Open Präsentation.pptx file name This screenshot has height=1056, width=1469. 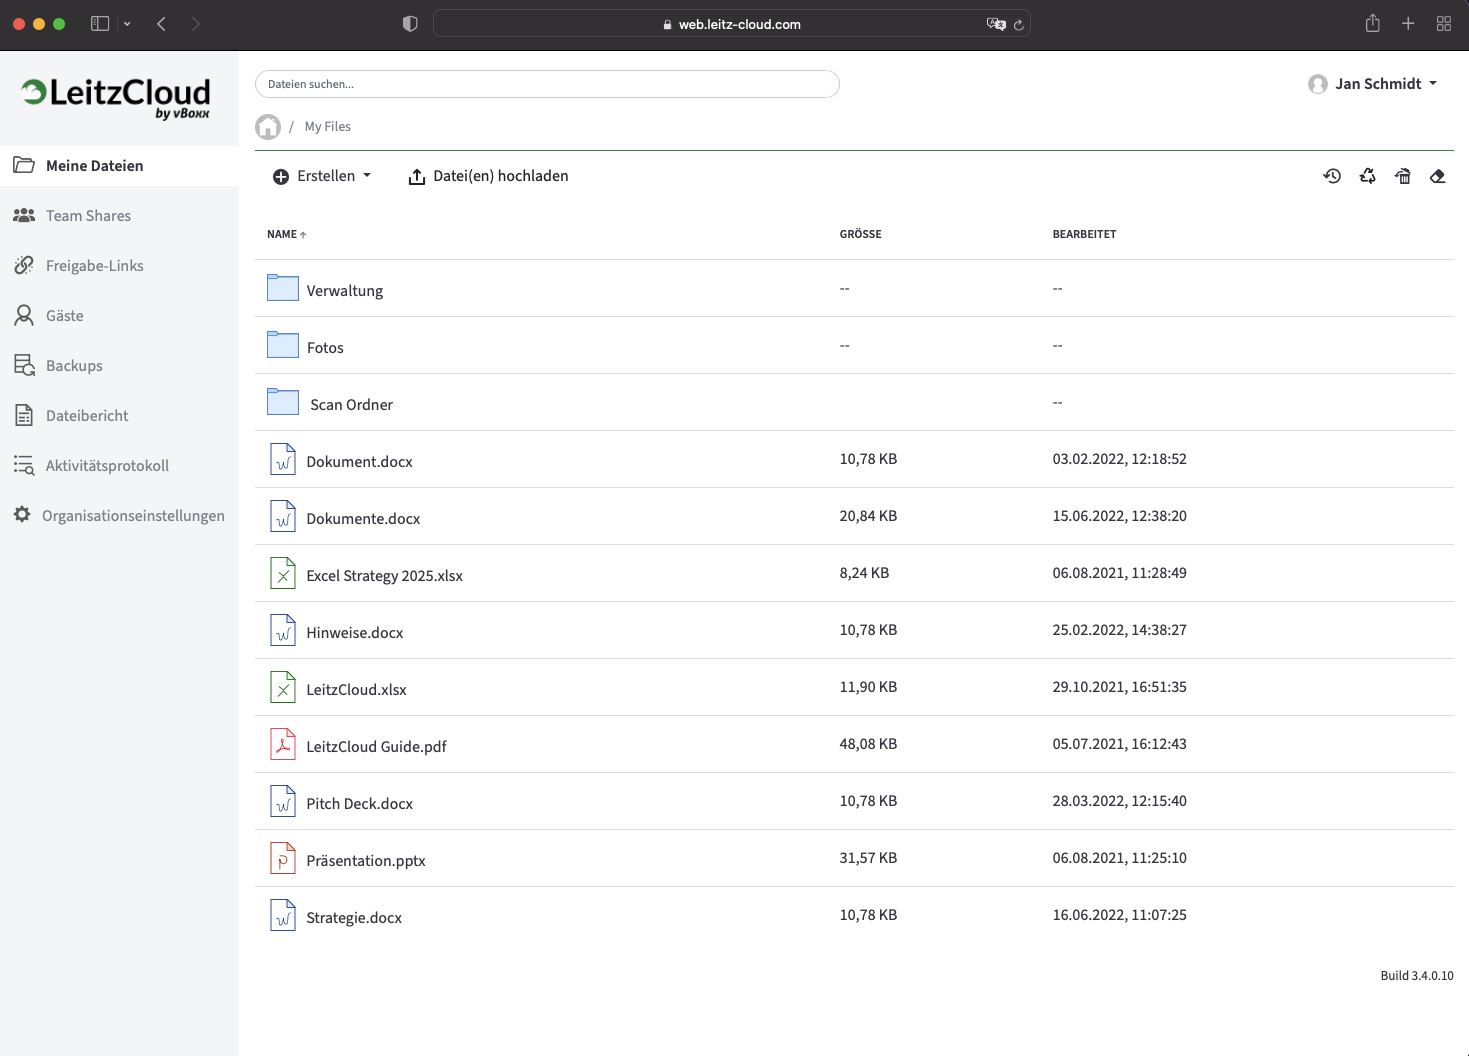366,861
